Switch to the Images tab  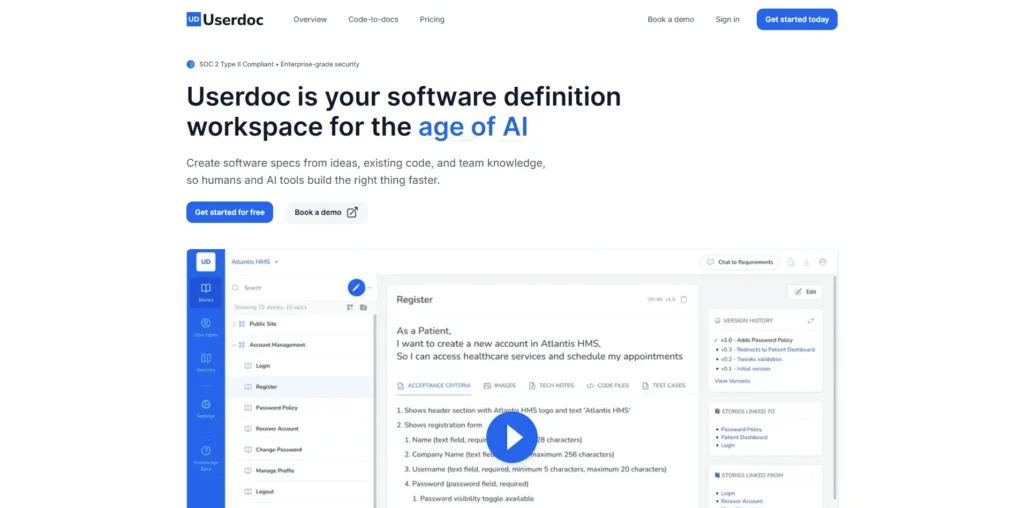(500, 385)
